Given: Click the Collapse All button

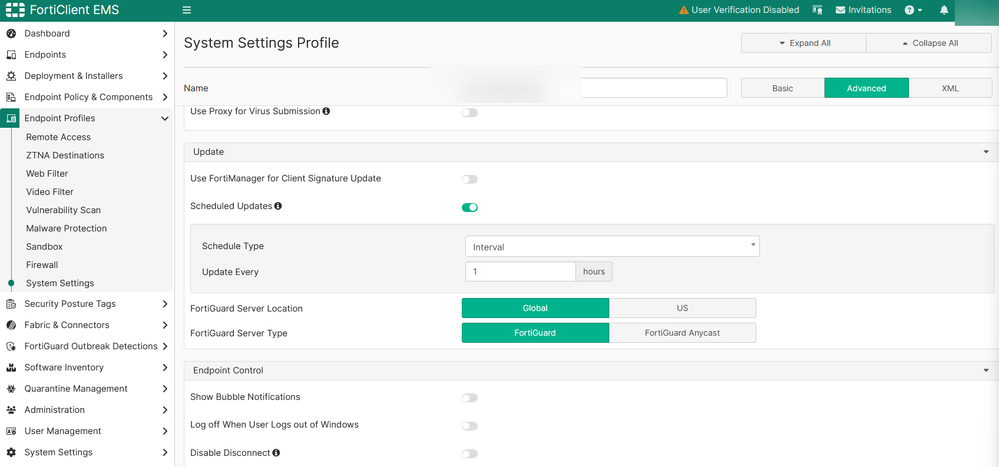Looking at the screenshot, I should pos(929,44).
